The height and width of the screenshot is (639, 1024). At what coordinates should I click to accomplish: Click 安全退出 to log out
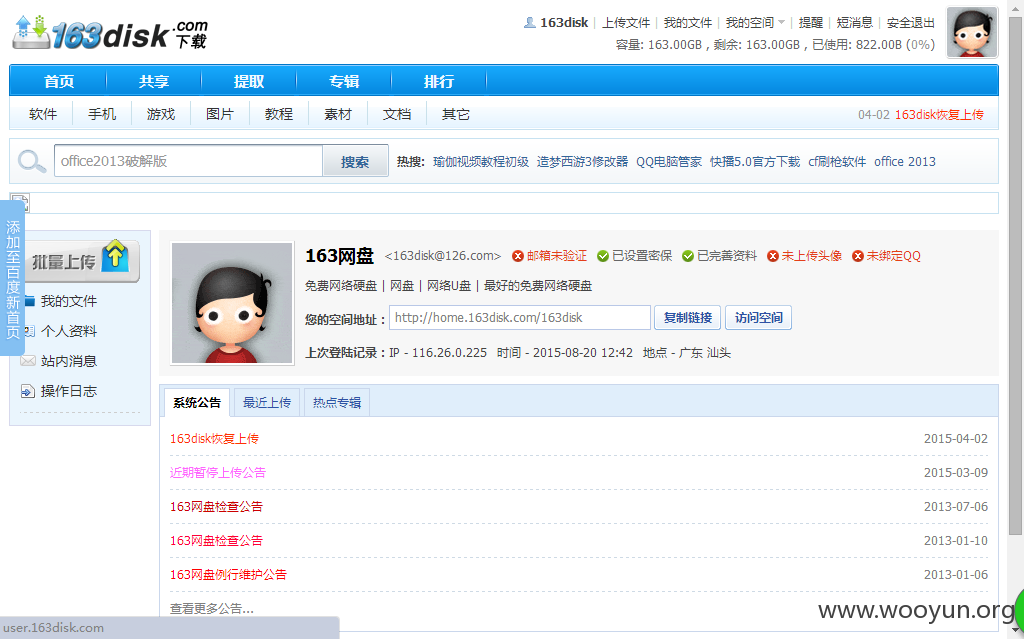tap(910, 23)
